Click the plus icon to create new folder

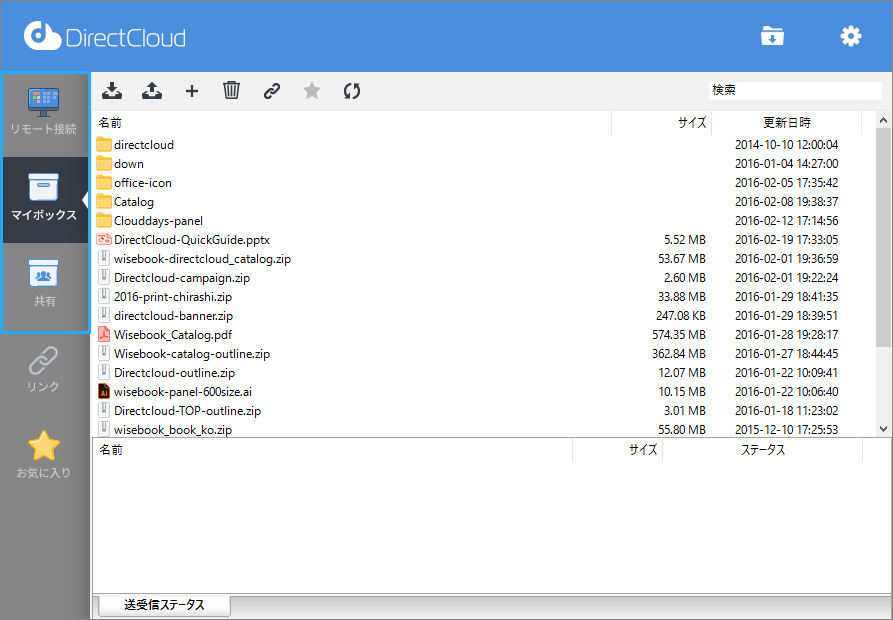click(x=192, y=91)
